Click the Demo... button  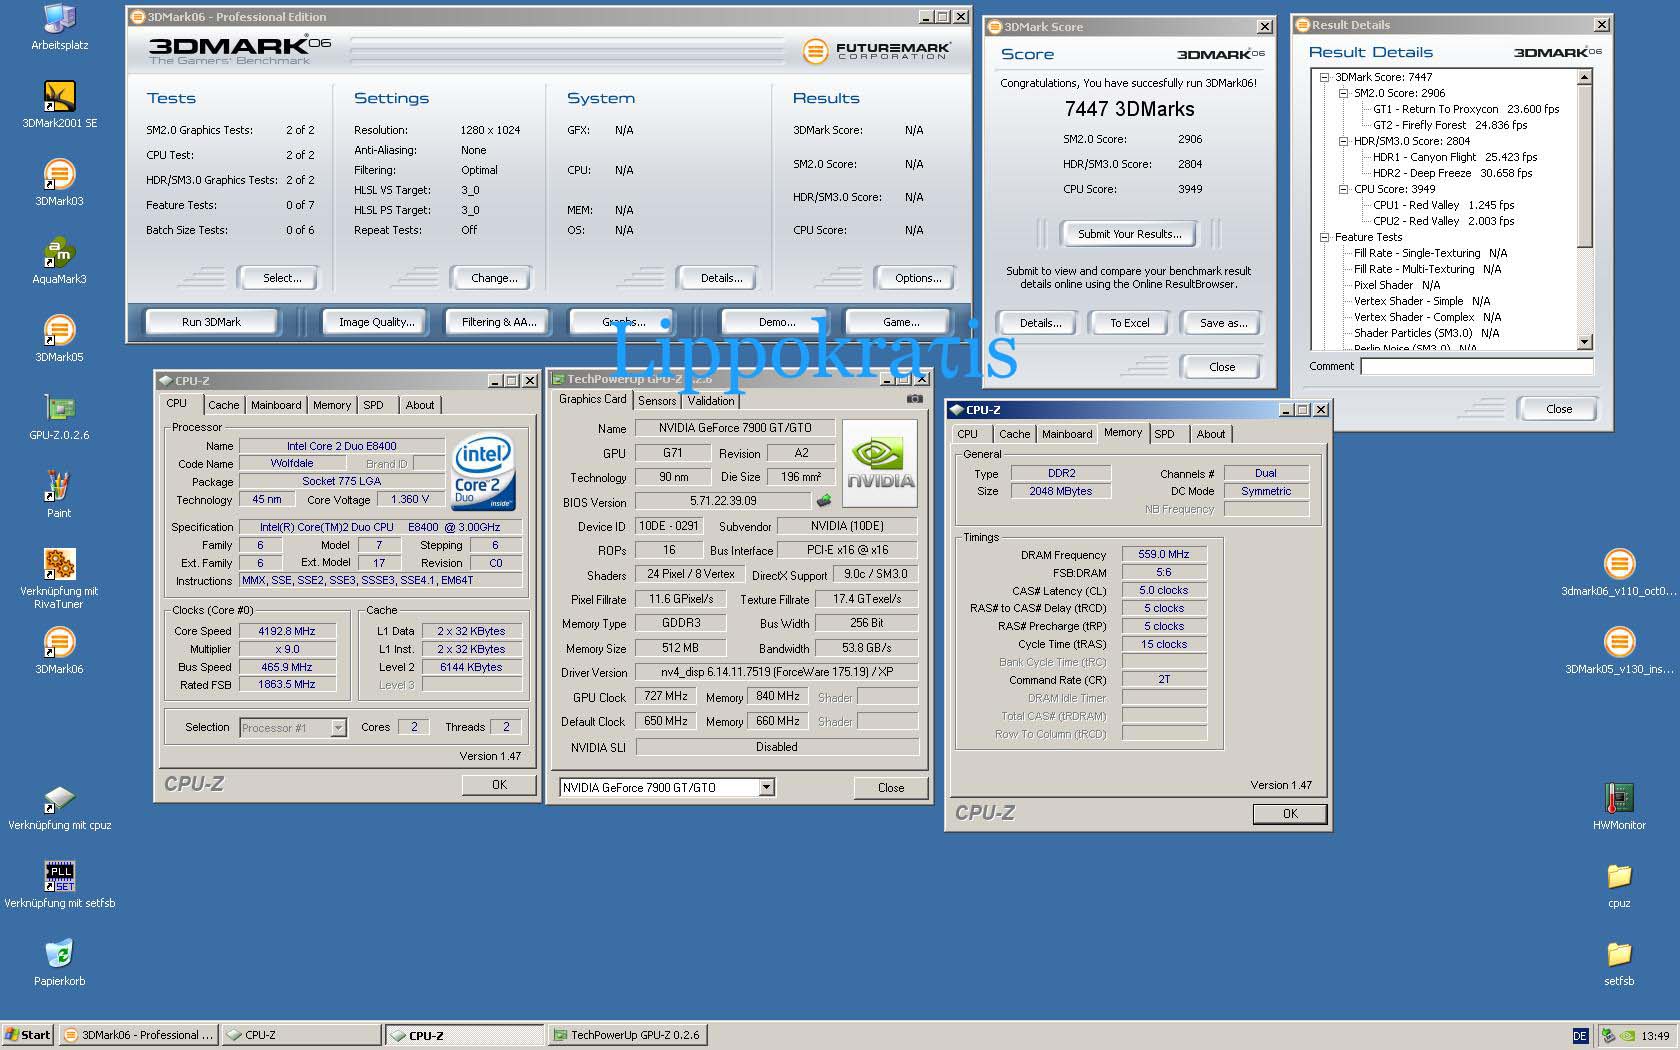tap(777, 322)
